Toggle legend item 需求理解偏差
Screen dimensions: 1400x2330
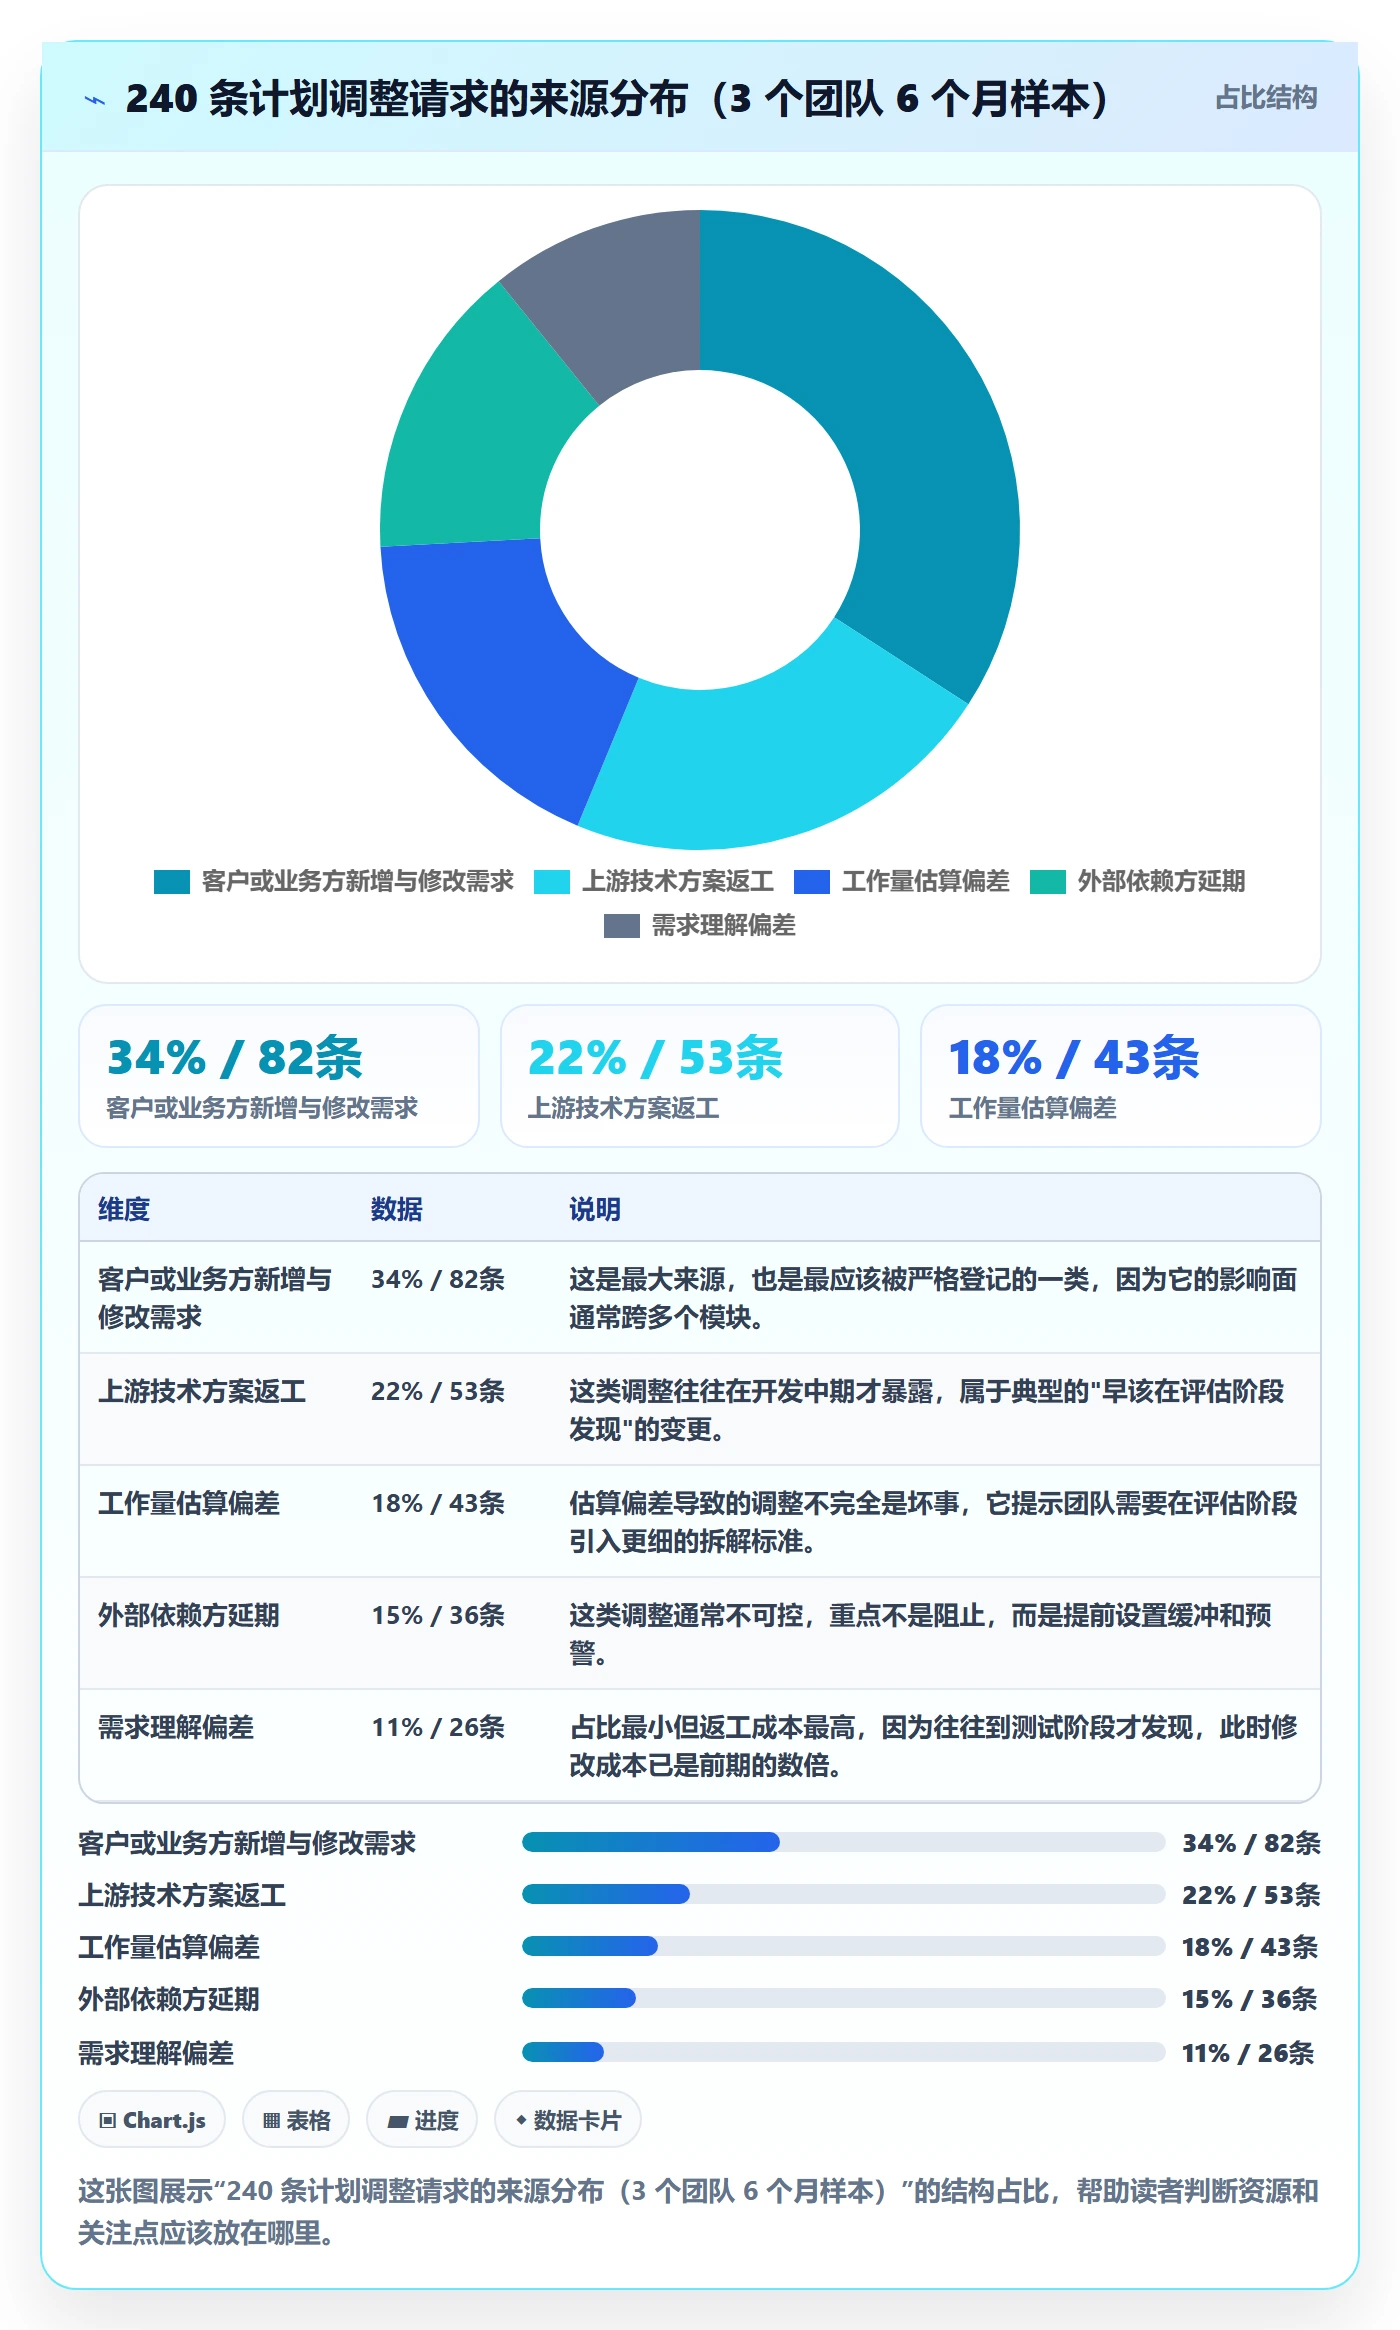coord(700,925)
